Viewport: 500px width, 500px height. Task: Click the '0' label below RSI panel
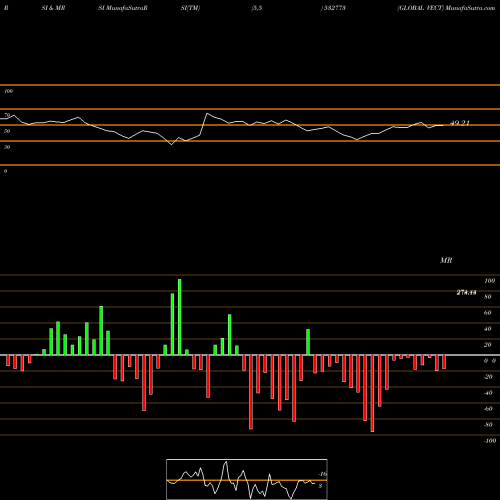[x=5, y=171]
